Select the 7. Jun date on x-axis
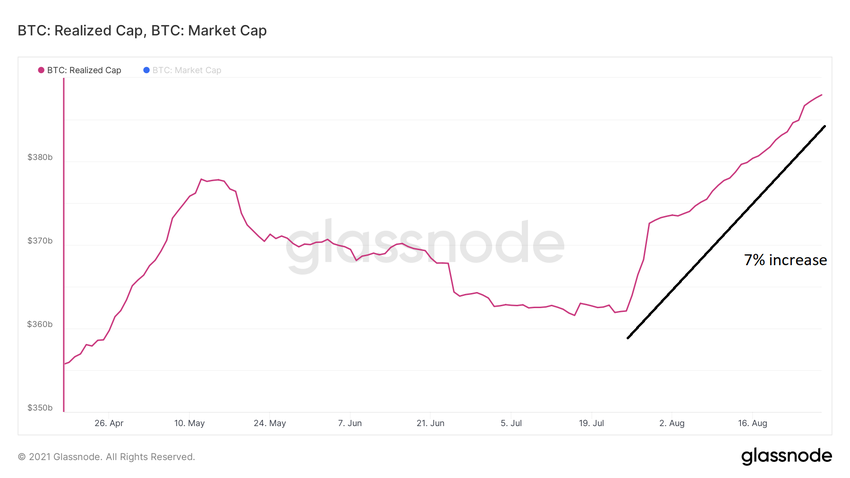Viewport: 850px width, 478px height. [x=350, y=424]
